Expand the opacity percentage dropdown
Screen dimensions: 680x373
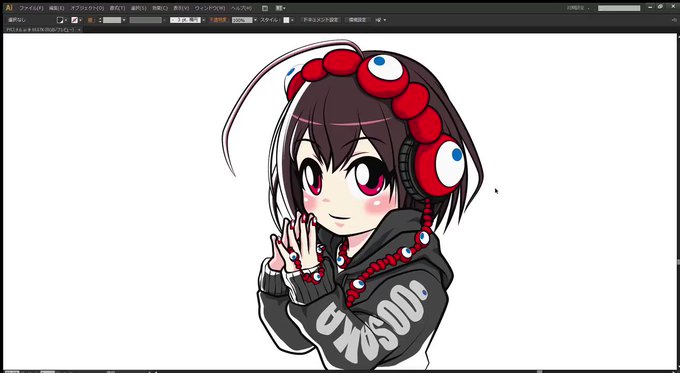[255, 20]
